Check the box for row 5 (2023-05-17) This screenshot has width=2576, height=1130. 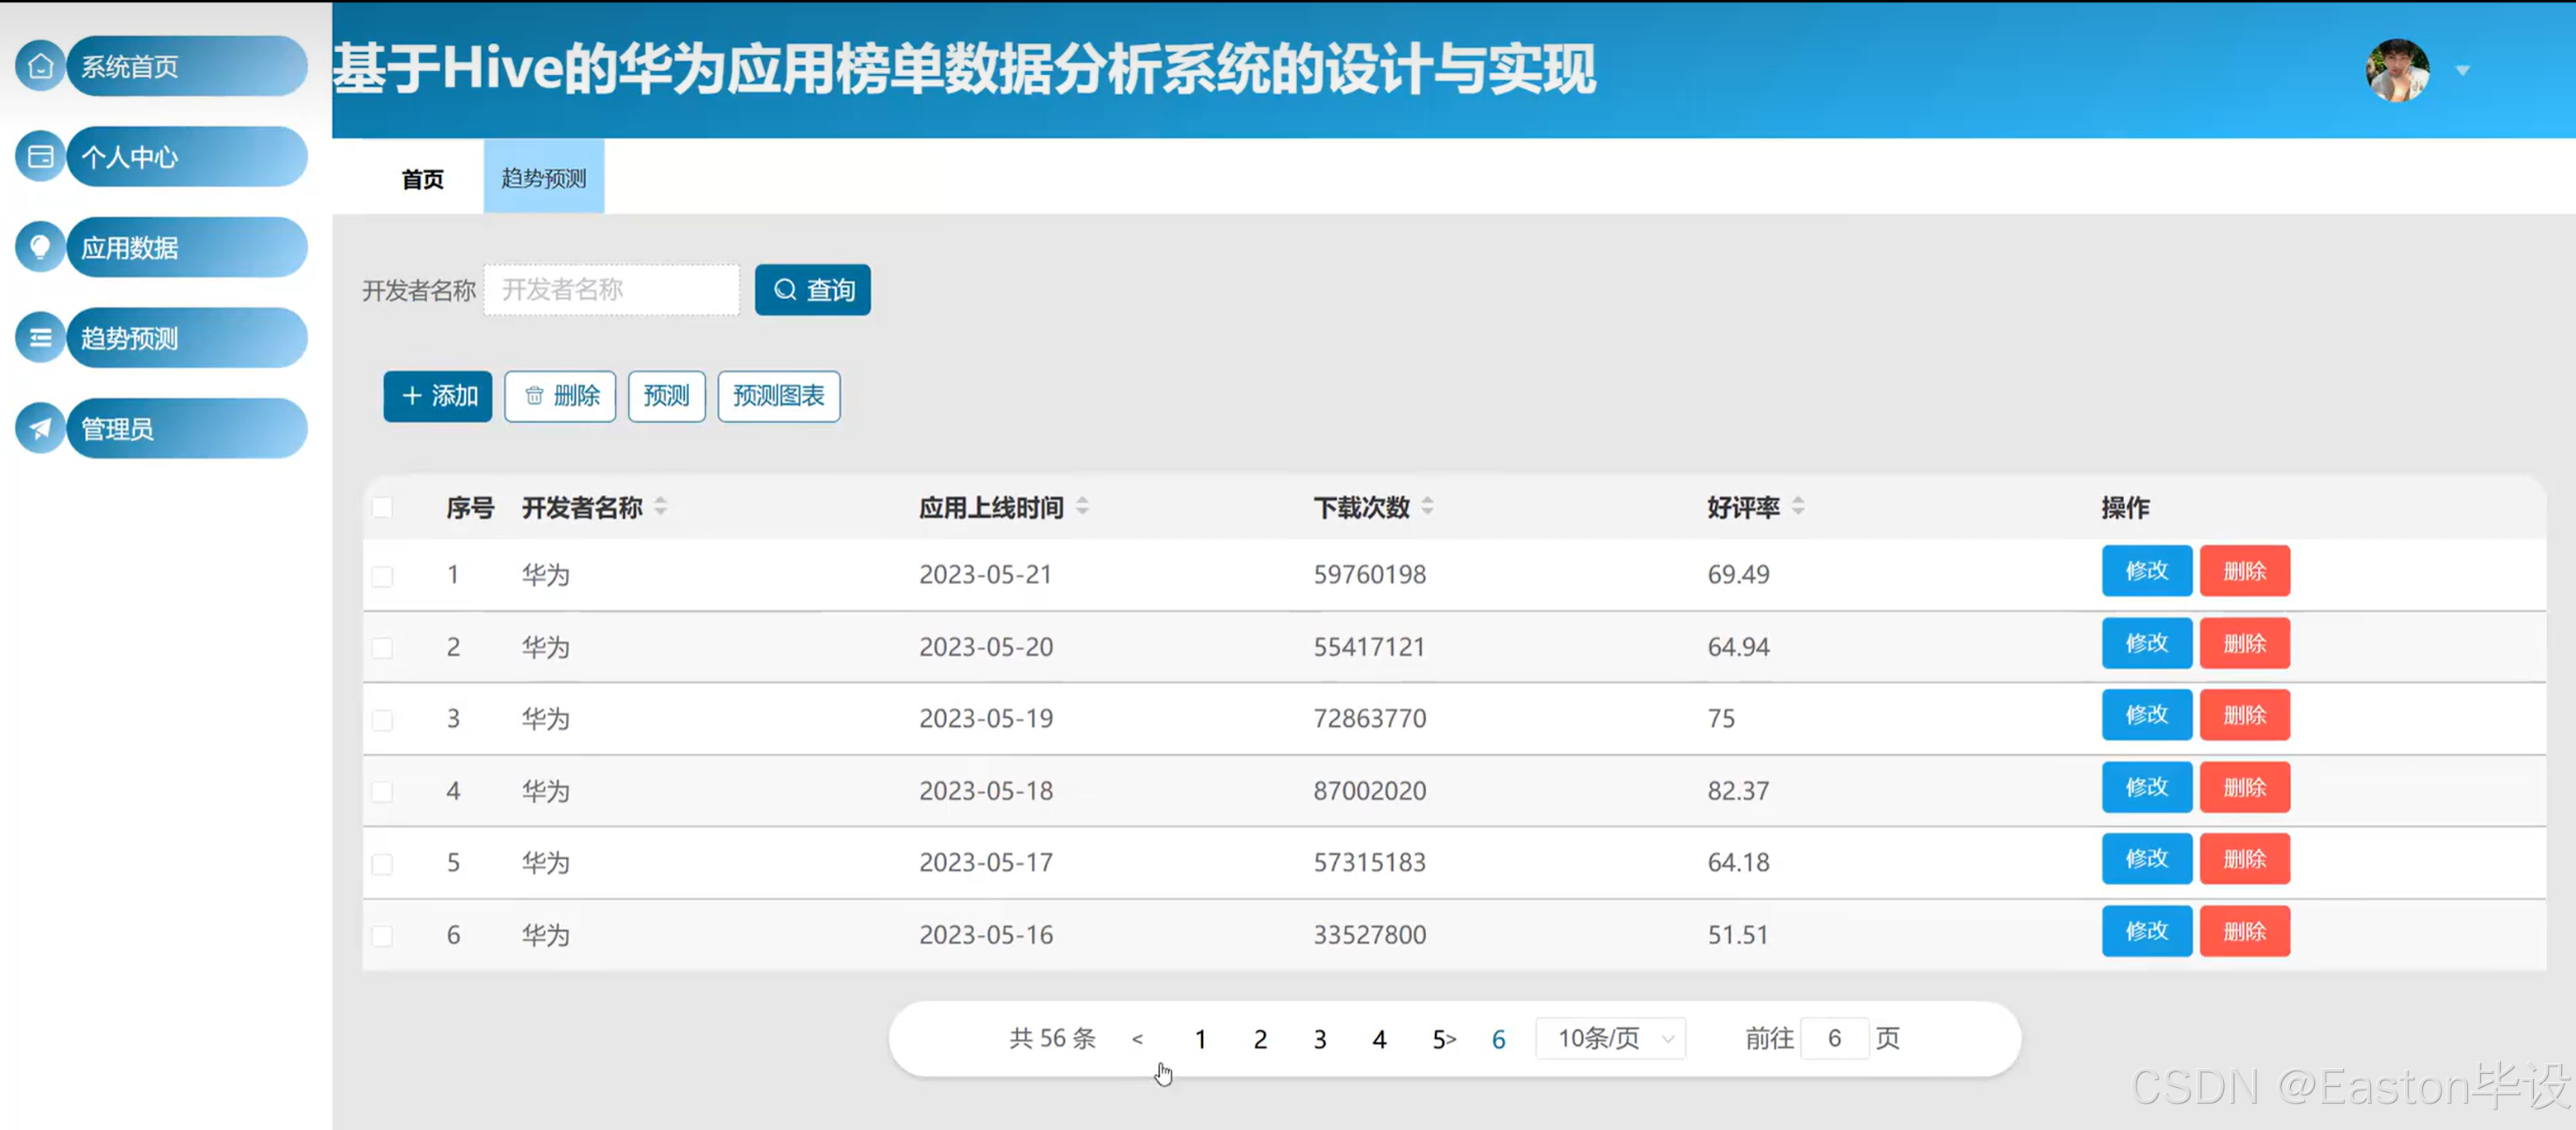[x=382, y=864]
